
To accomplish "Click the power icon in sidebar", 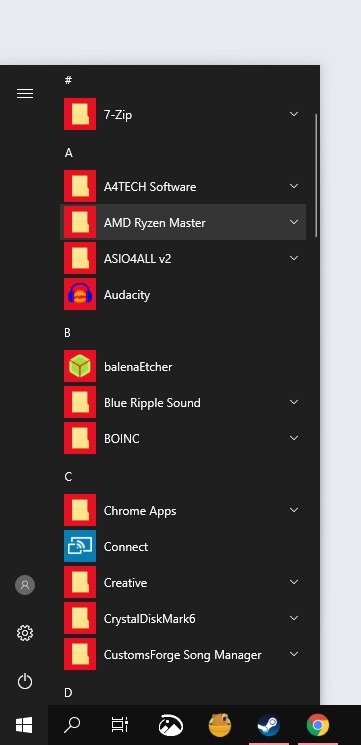I will [25, 681].
